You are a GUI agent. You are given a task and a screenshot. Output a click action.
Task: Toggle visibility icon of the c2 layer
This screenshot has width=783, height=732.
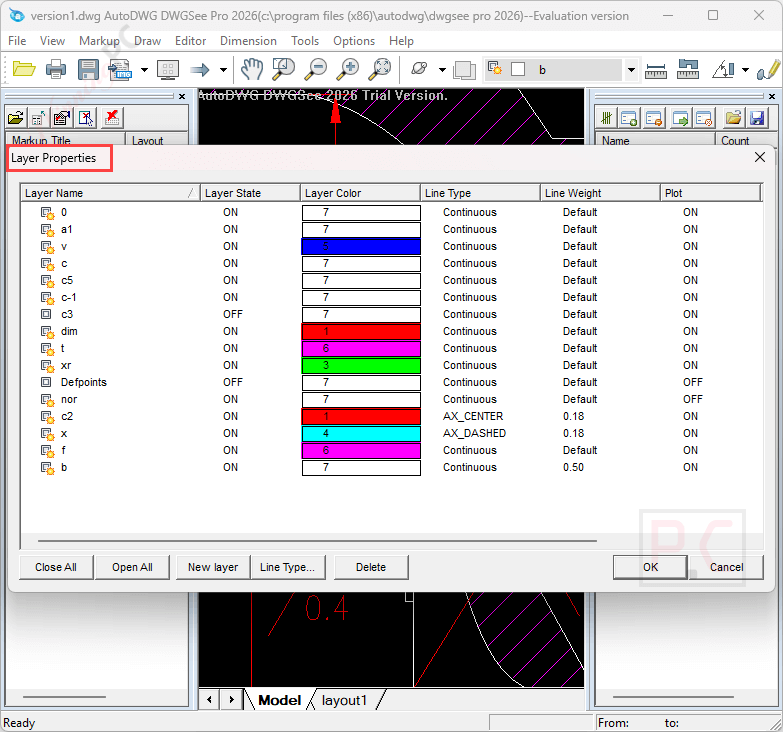[47, 416]
